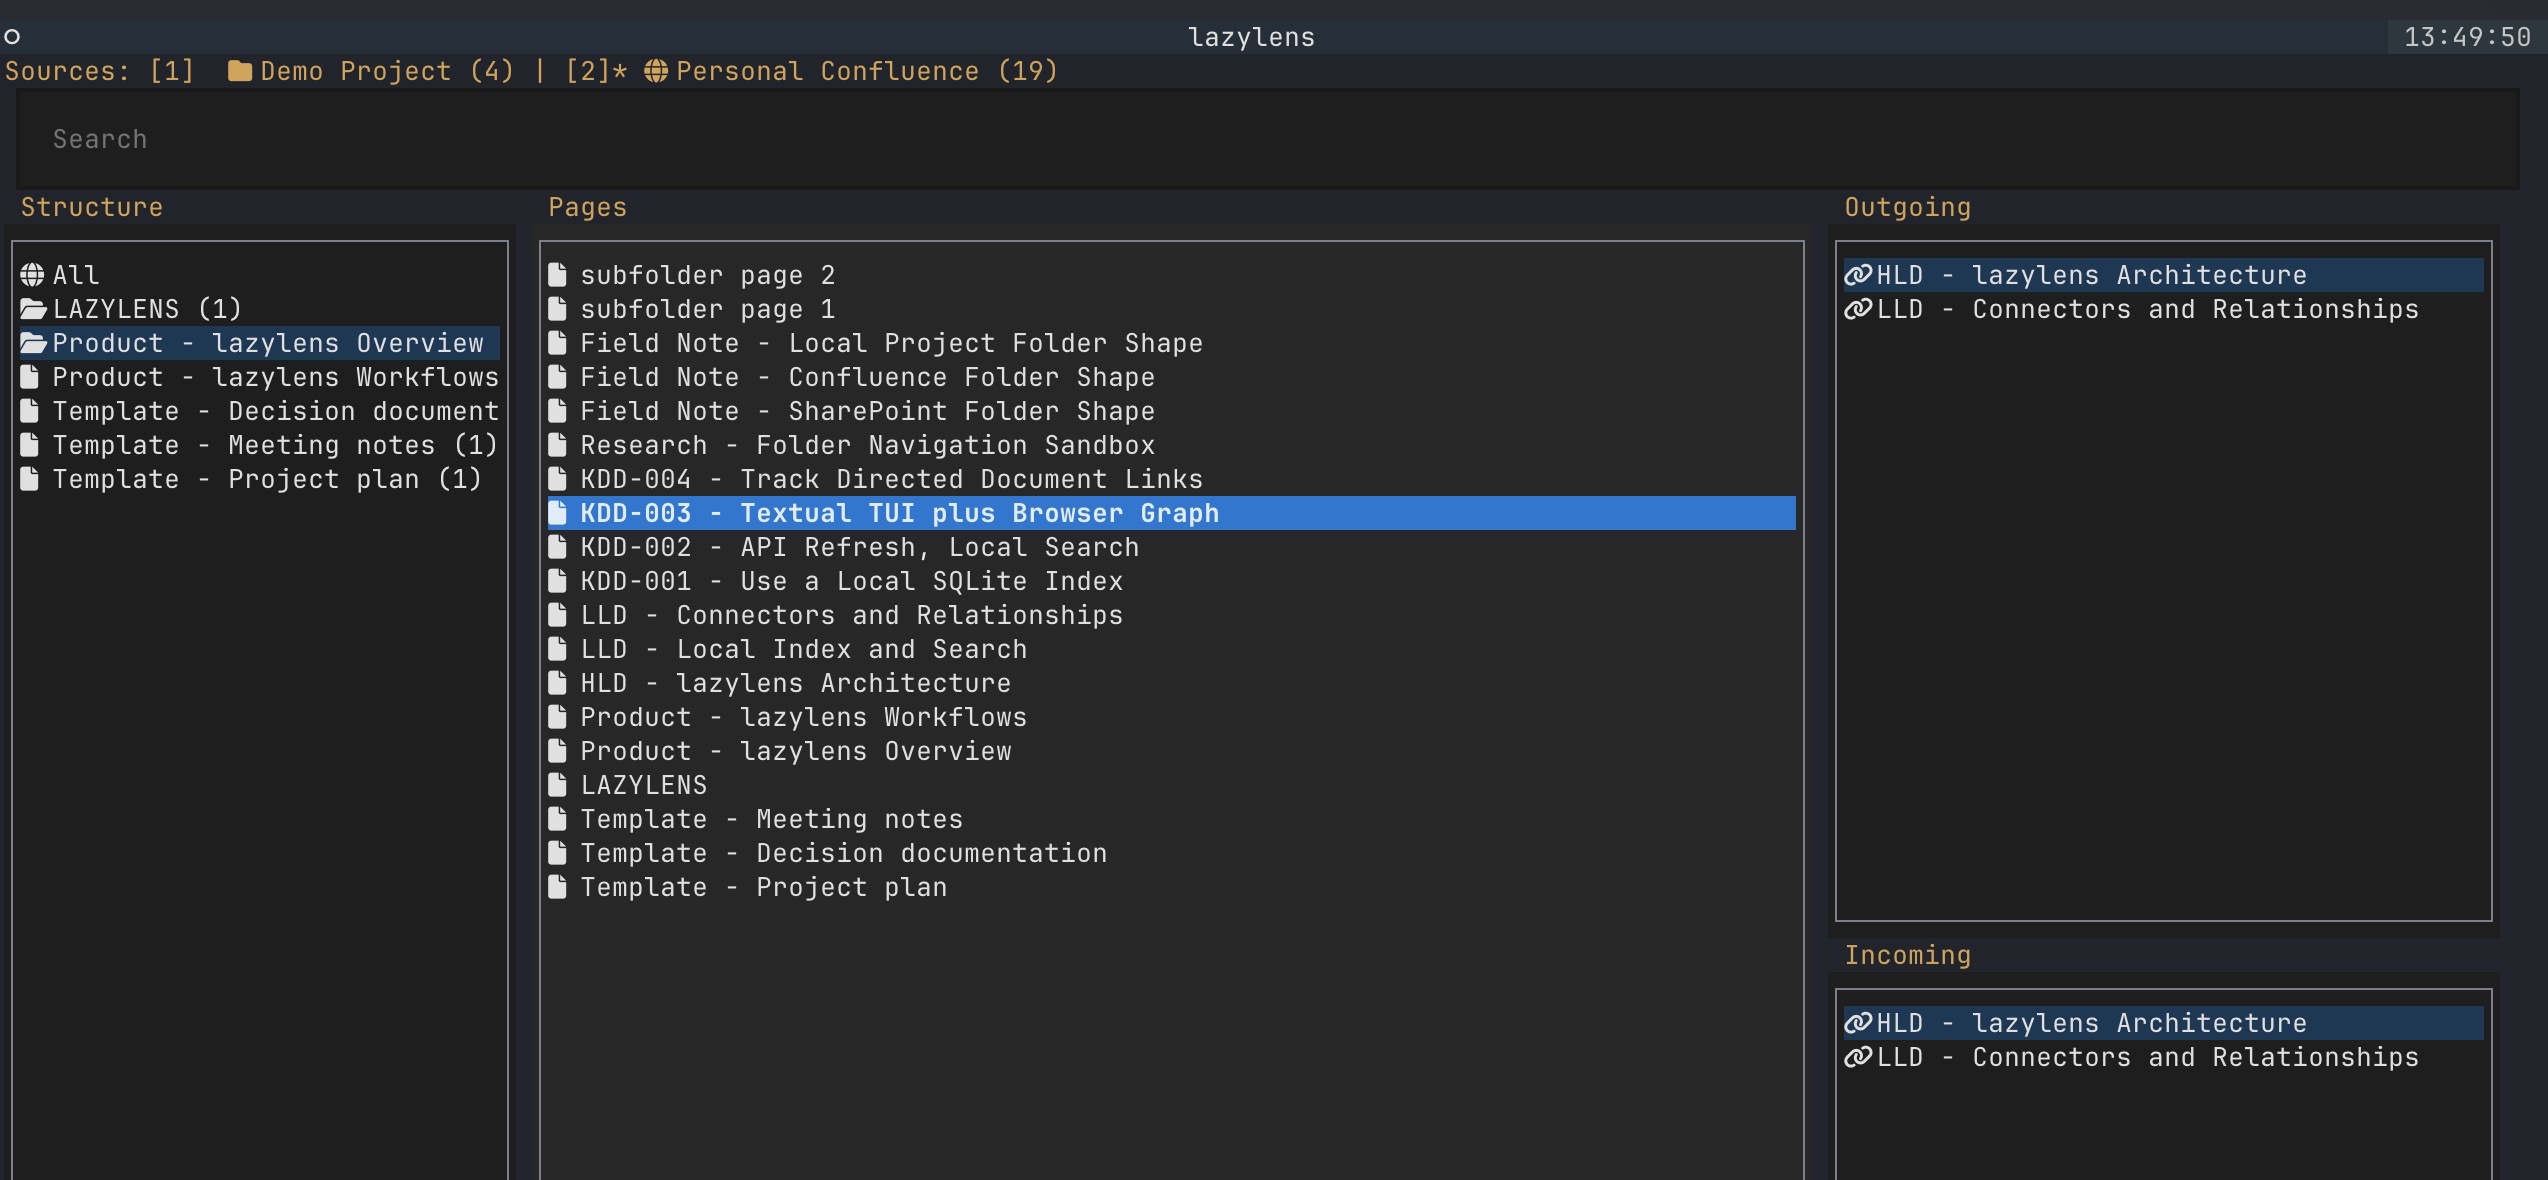Click file icon of Field Note - SharePoint Folder Shape
The height and width of the screenshot is (1180, 2548).
coord(558,411)
